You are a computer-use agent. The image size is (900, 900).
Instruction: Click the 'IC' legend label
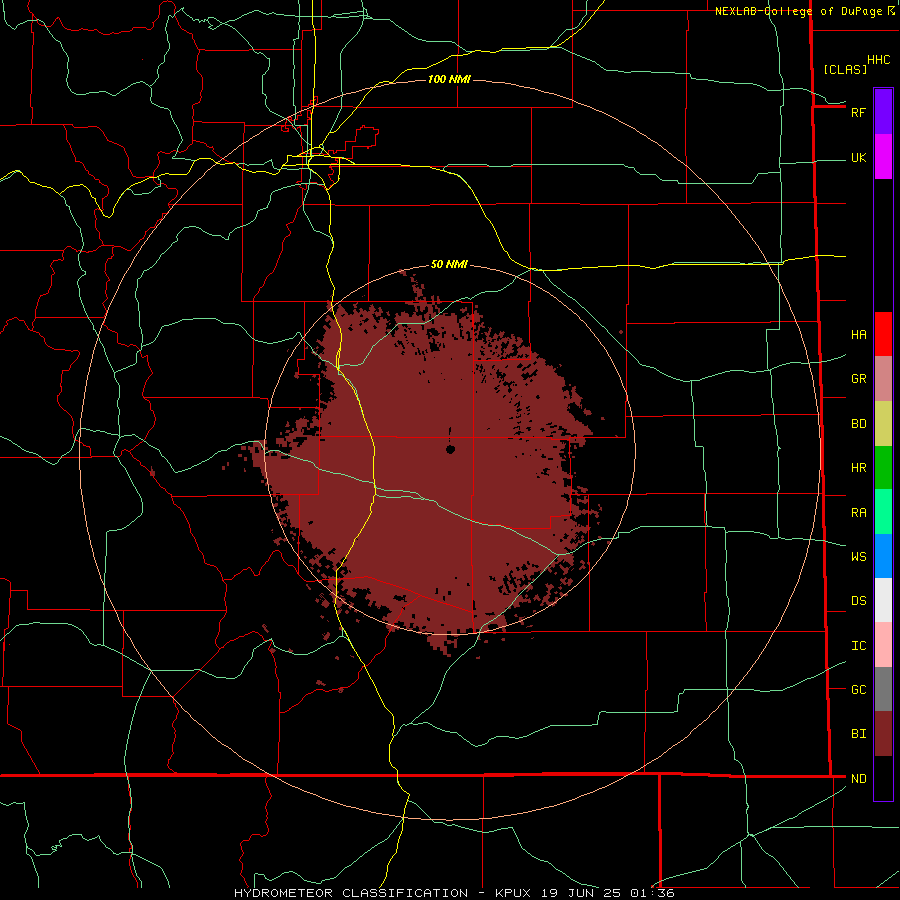[858, 646]
